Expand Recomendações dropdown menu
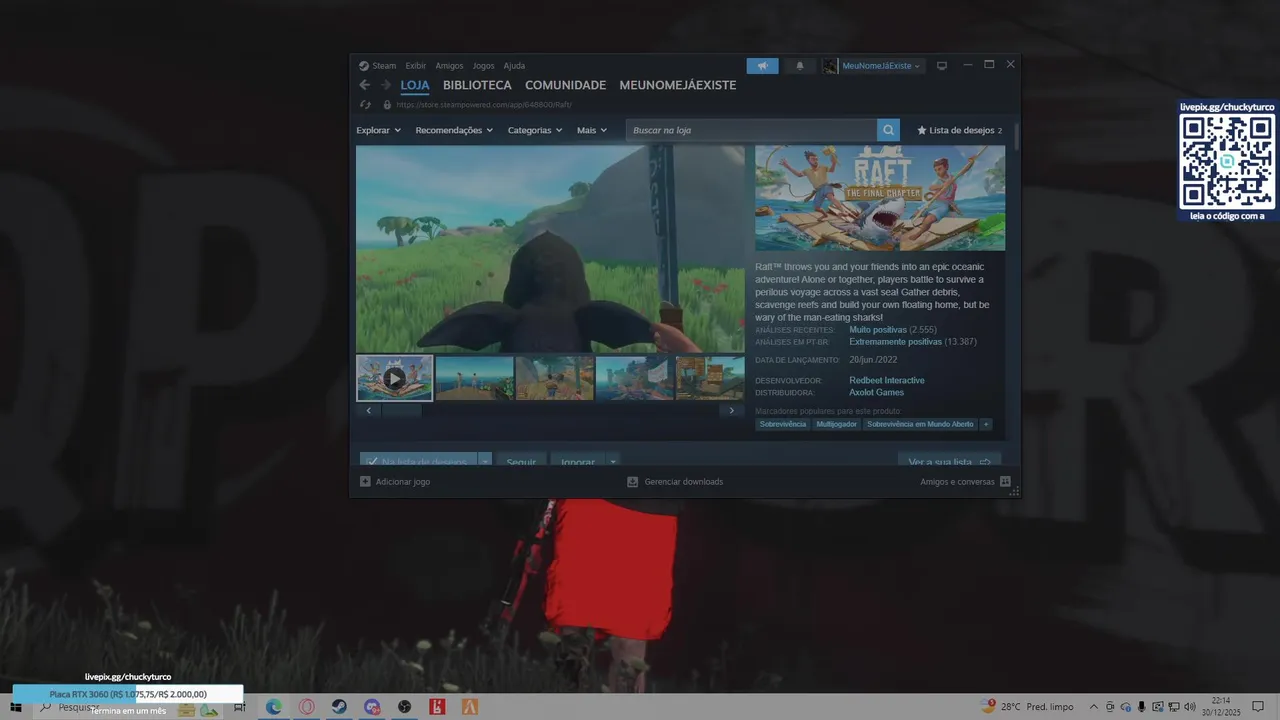This screenshot has width=1280, height=720. point(454,130)
